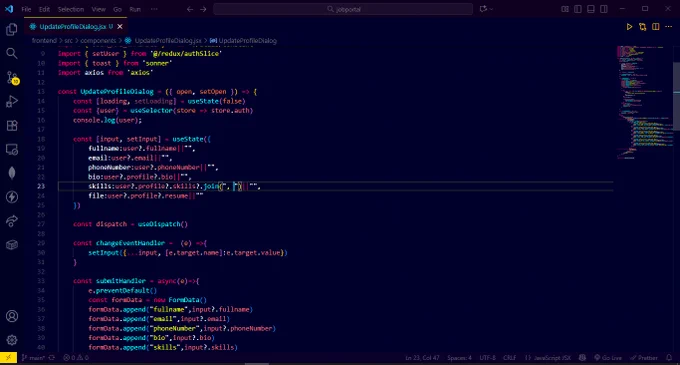Image resolution: width=680 pixels, height=365 pixels.
Task: Click line number 23 in gutter
Action: click(x=40, y=186)
